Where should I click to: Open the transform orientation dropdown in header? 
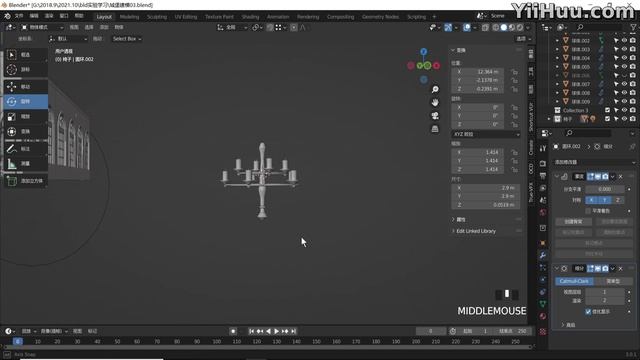232,27
